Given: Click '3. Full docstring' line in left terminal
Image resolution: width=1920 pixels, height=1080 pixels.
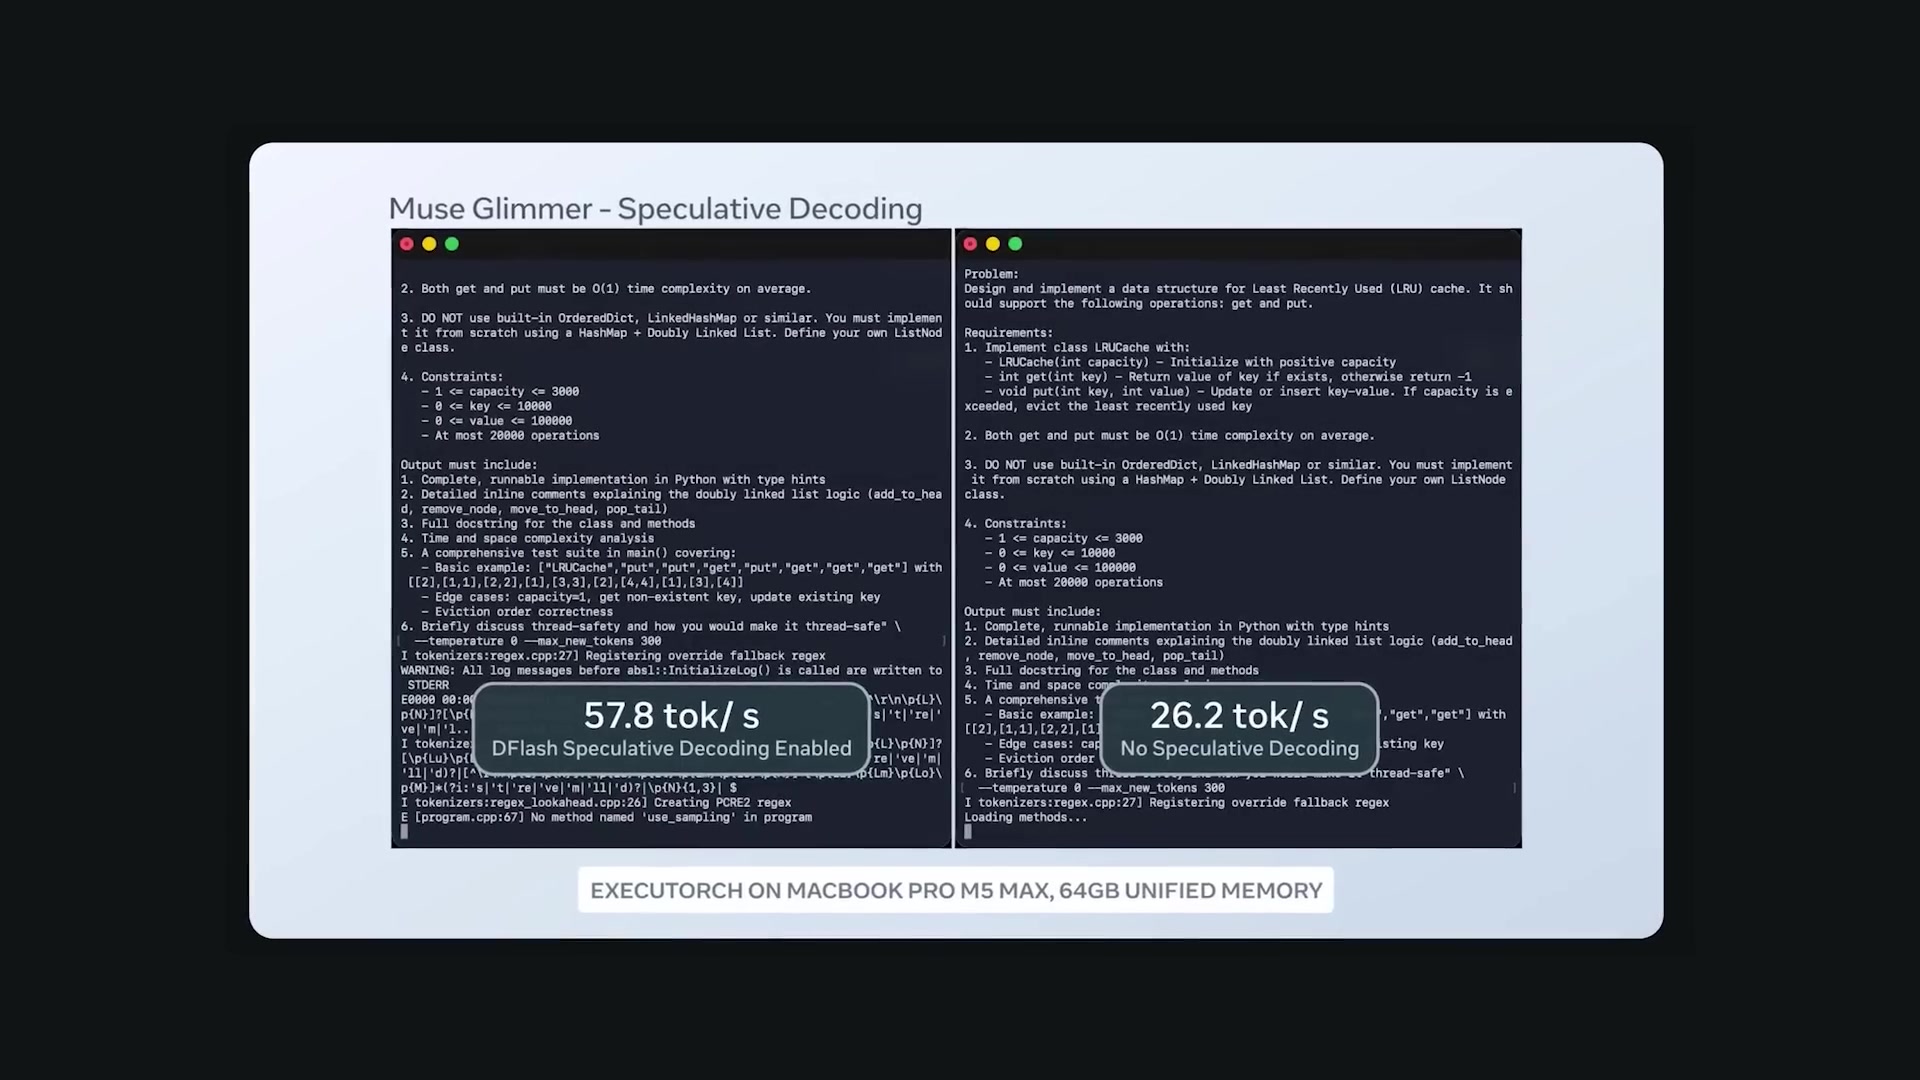Looking at the screenshot, I should [548, 524].
